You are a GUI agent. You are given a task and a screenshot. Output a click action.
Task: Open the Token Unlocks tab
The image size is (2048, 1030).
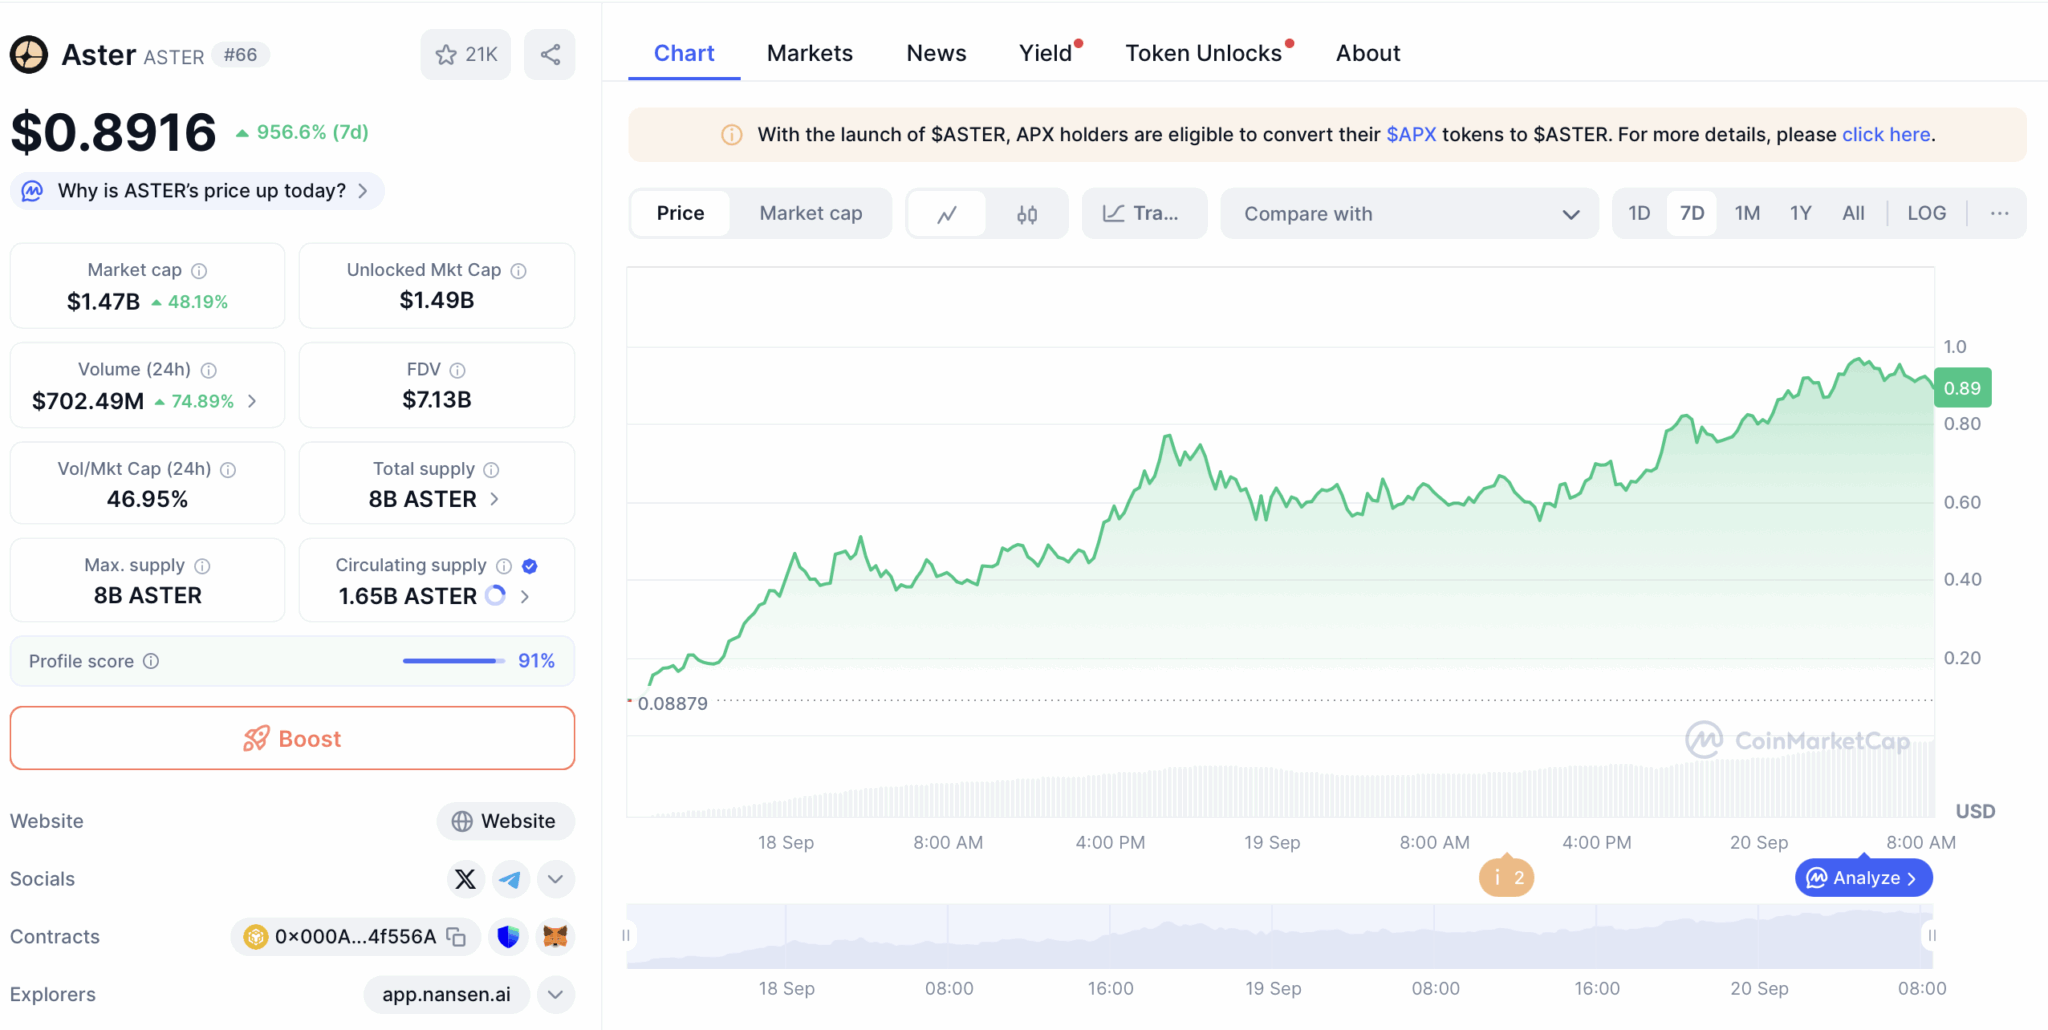tap(1204, 52)
